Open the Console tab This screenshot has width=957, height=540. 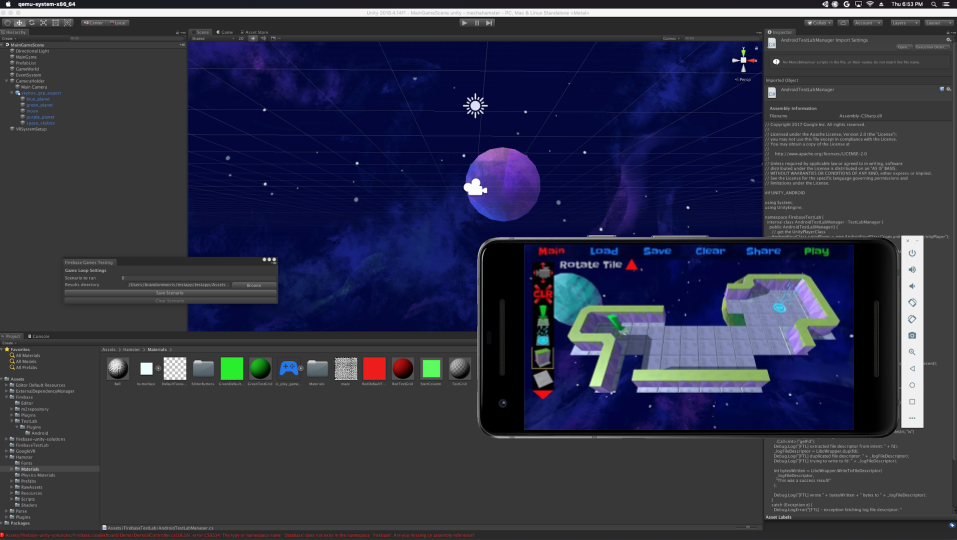(x=40, y=336)
